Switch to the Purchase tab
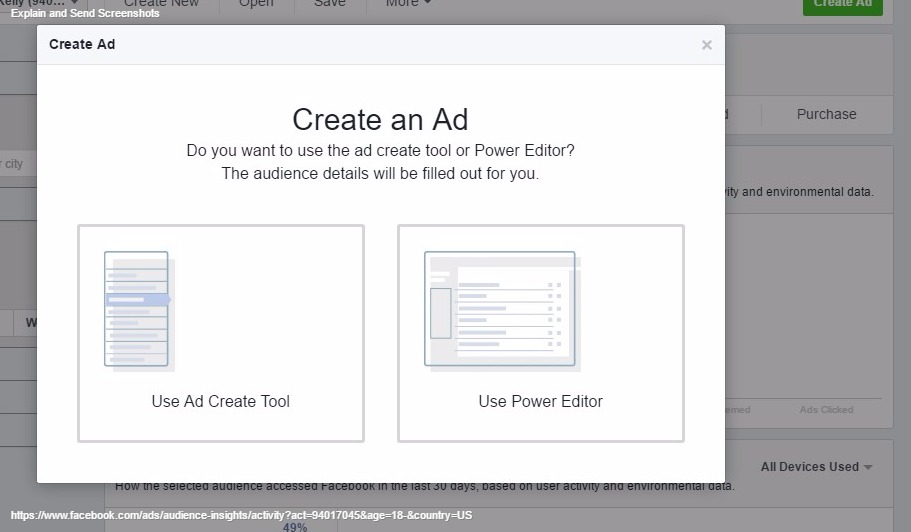The image size is (911, 532). pyautogui.click(x=826, y=114)
